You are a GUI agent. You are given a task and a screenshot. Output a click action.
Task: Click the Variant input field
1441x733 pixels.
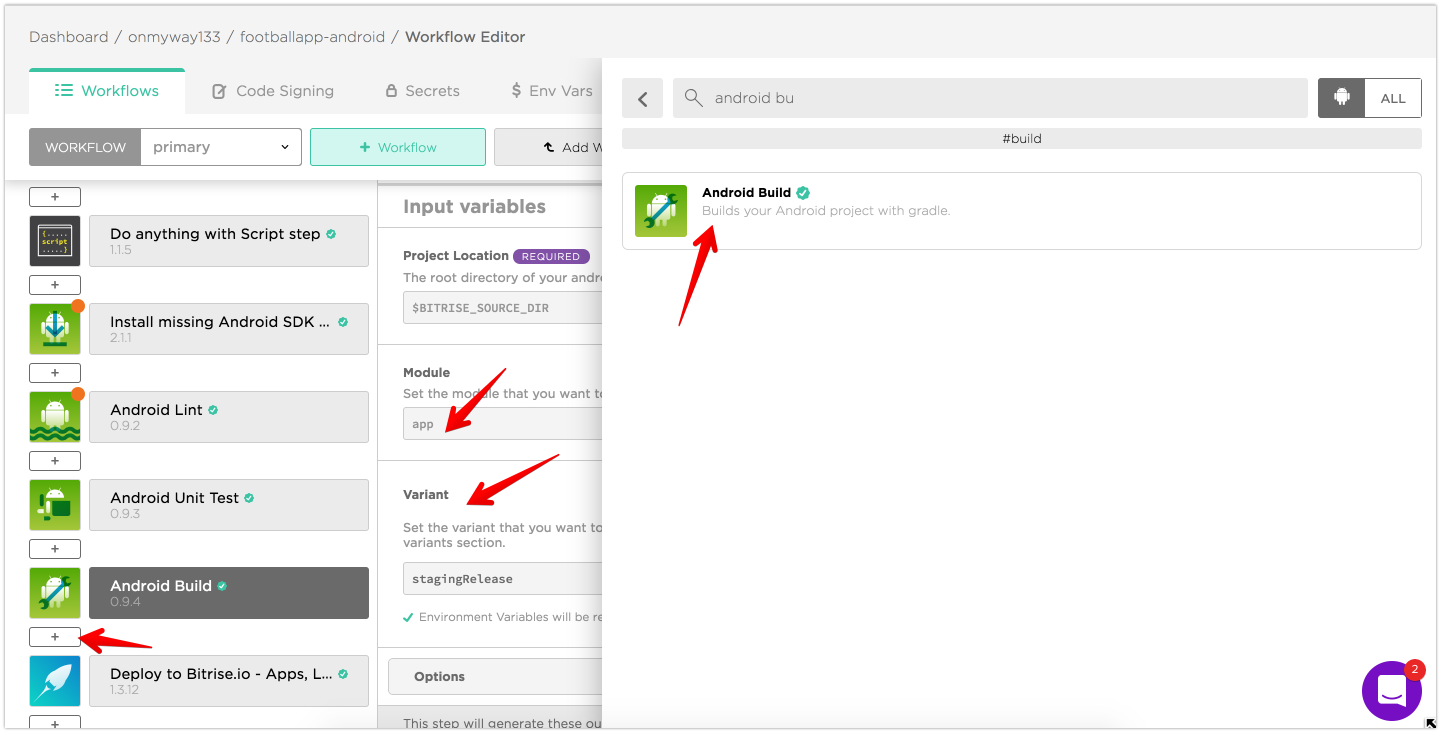pos(503,579)
